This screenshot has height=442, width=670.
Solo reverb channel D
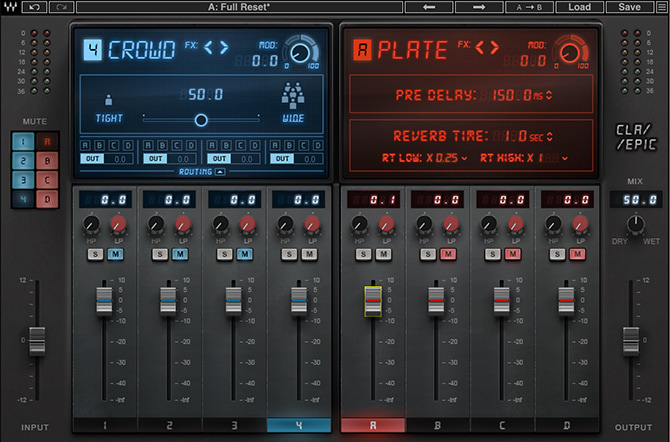tap(557, 254)
